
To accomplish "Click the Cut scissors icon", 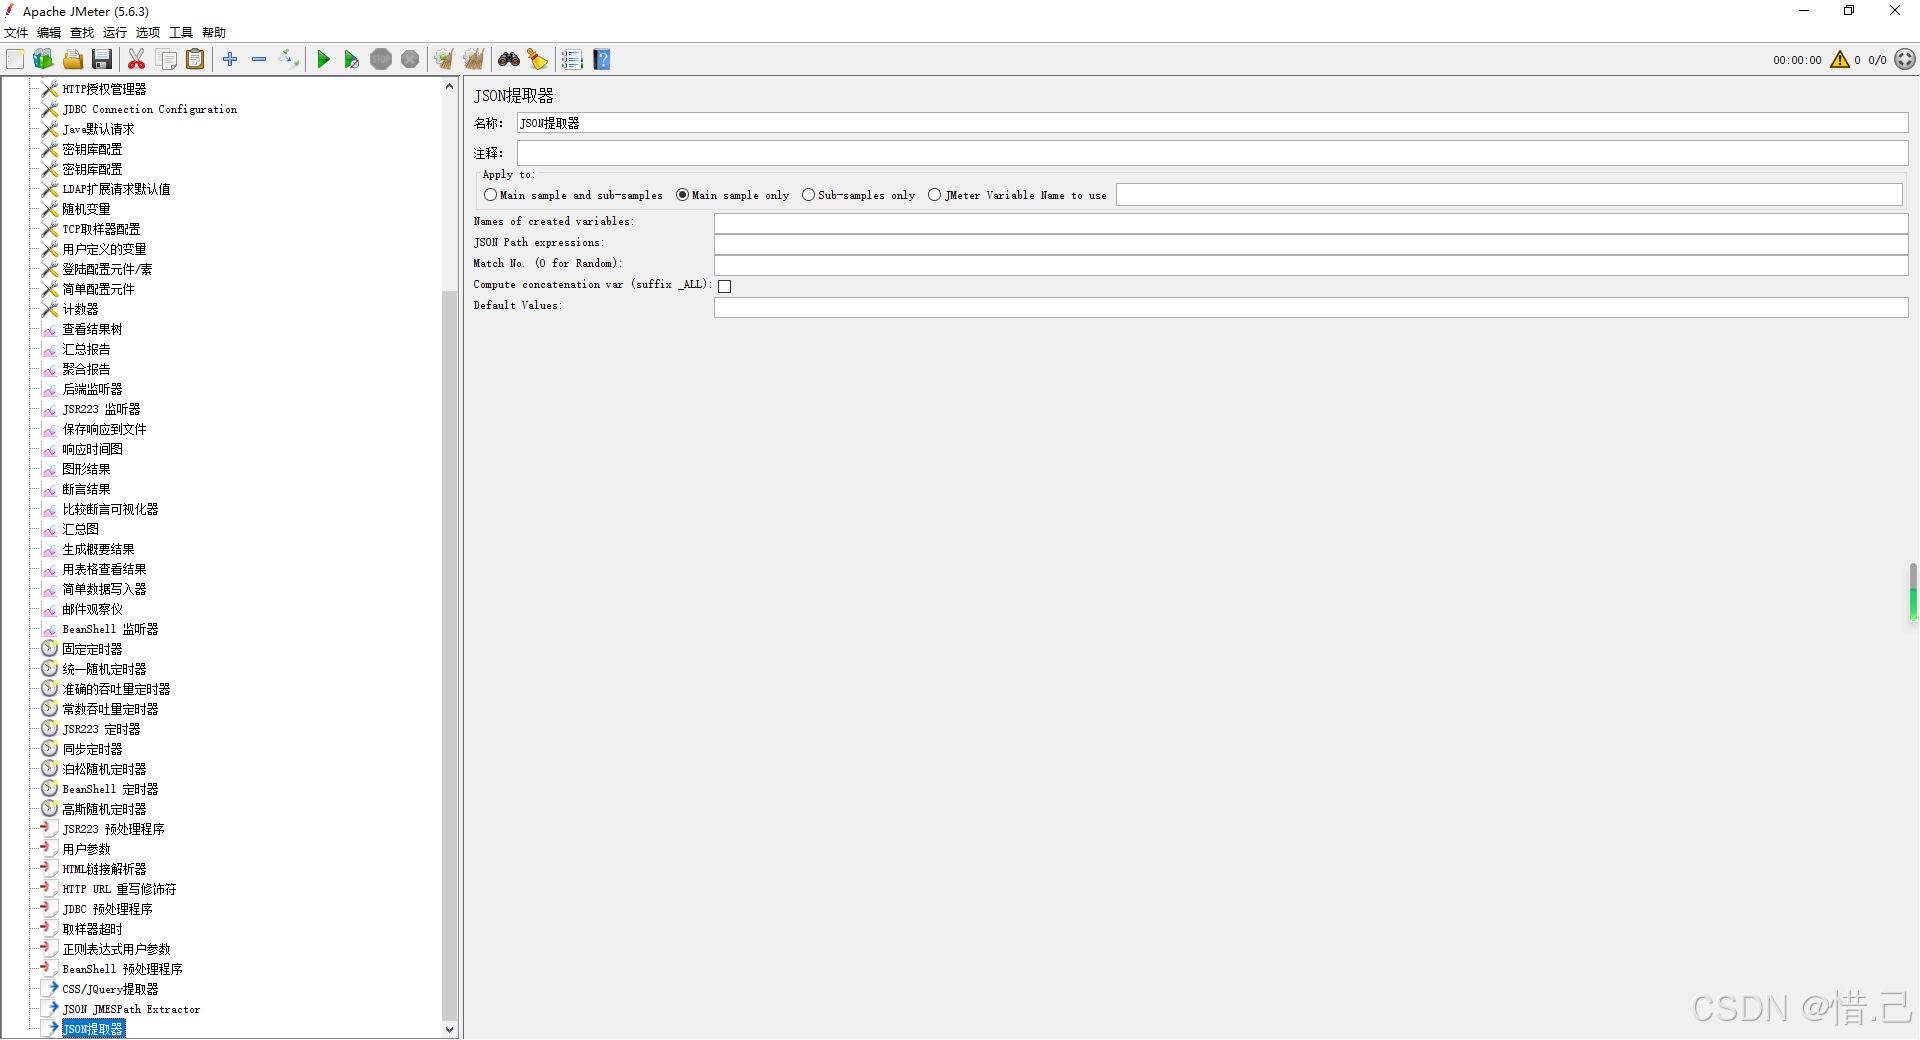I will (137, 60).
